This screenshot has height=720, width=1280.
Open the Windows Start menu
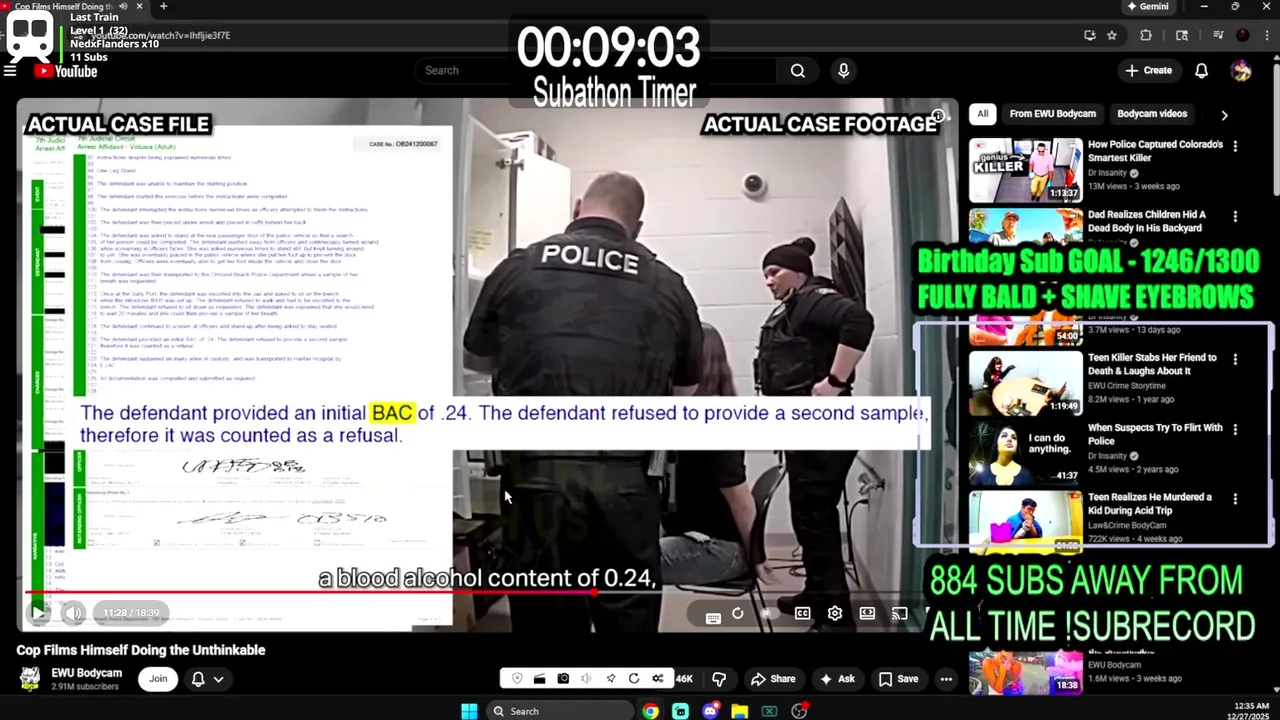pos(469,711)
